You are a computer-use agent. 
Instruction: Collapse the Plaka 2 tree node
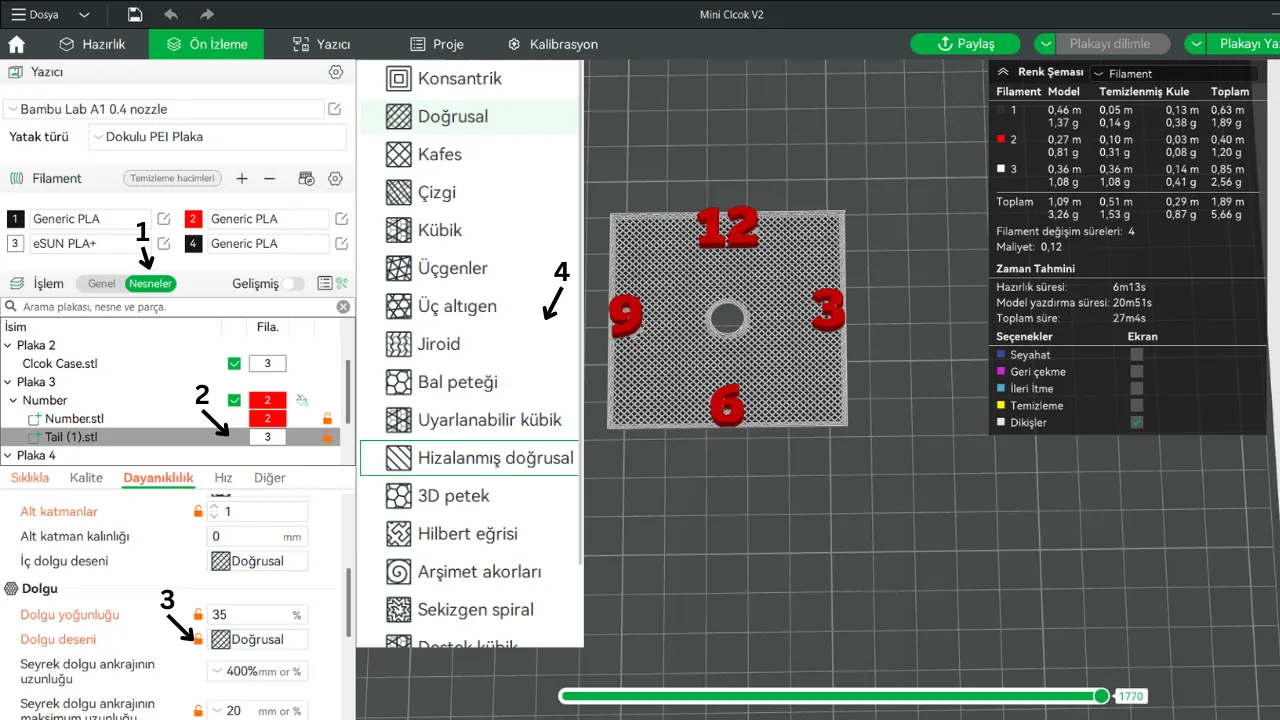[x=9, y=345]
